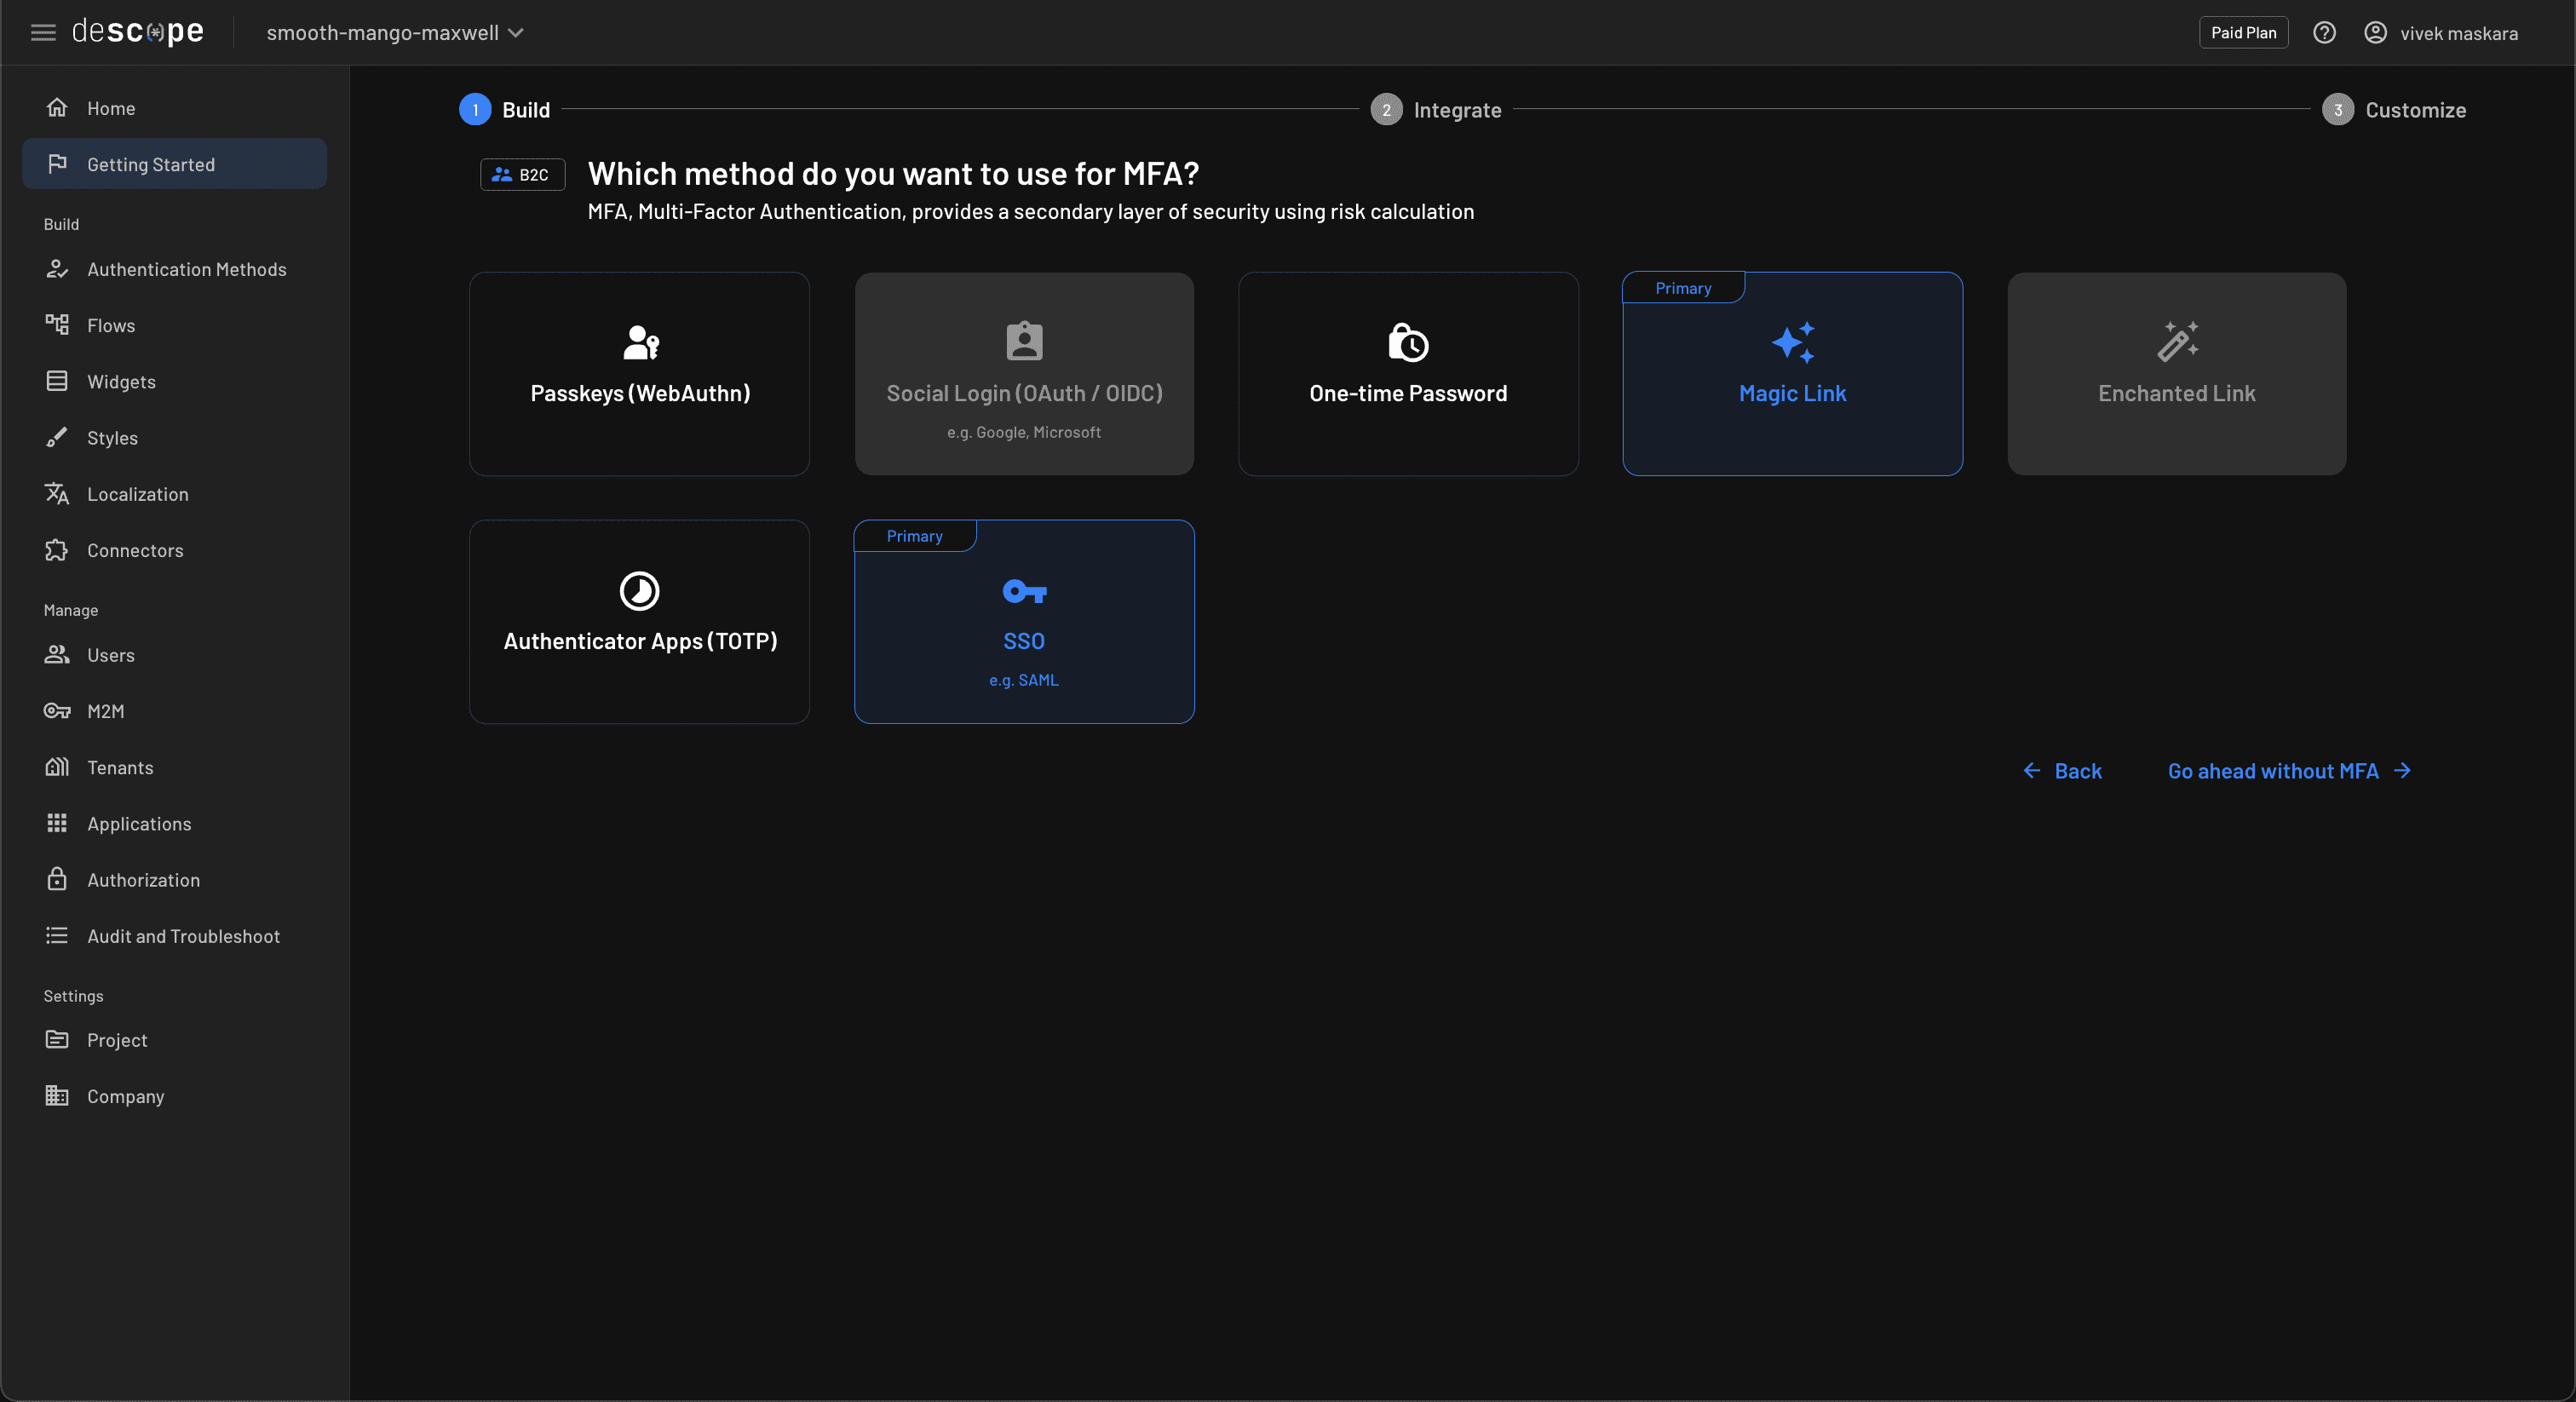Click the Paid Plan badge
Screen dimensions: 2576x1402
pos(2243,33)
